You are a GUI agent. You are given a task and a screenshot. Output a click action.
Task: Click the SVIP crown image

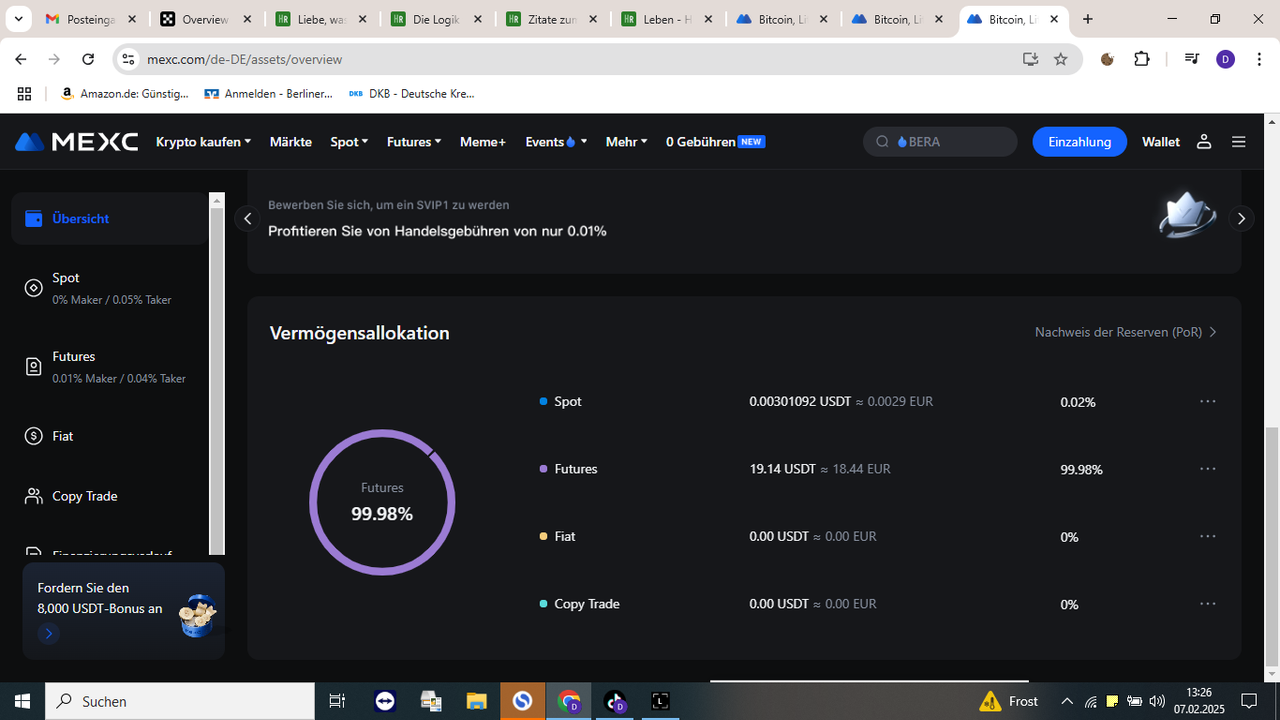[x=1187, y=215]
